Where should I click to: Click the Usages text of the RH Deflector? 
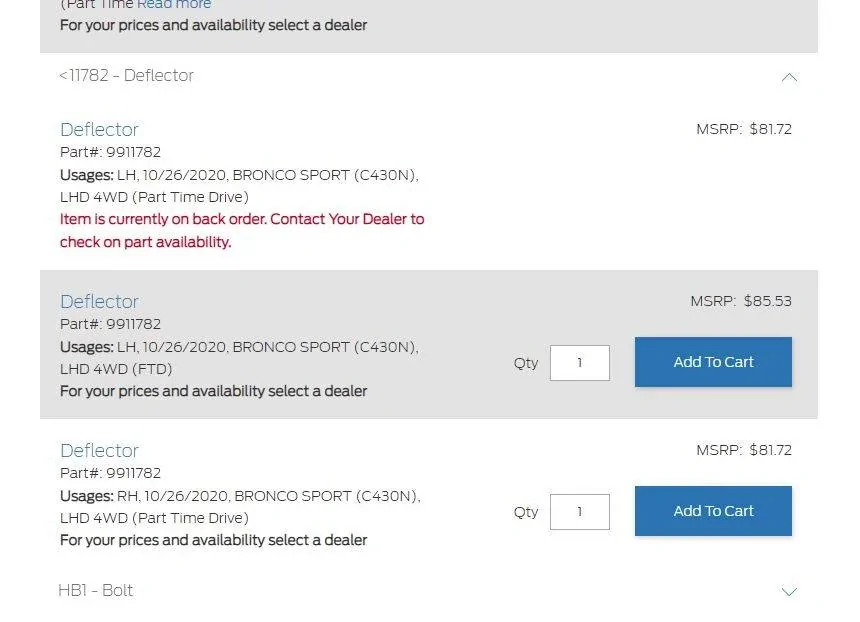click(240, 507)
